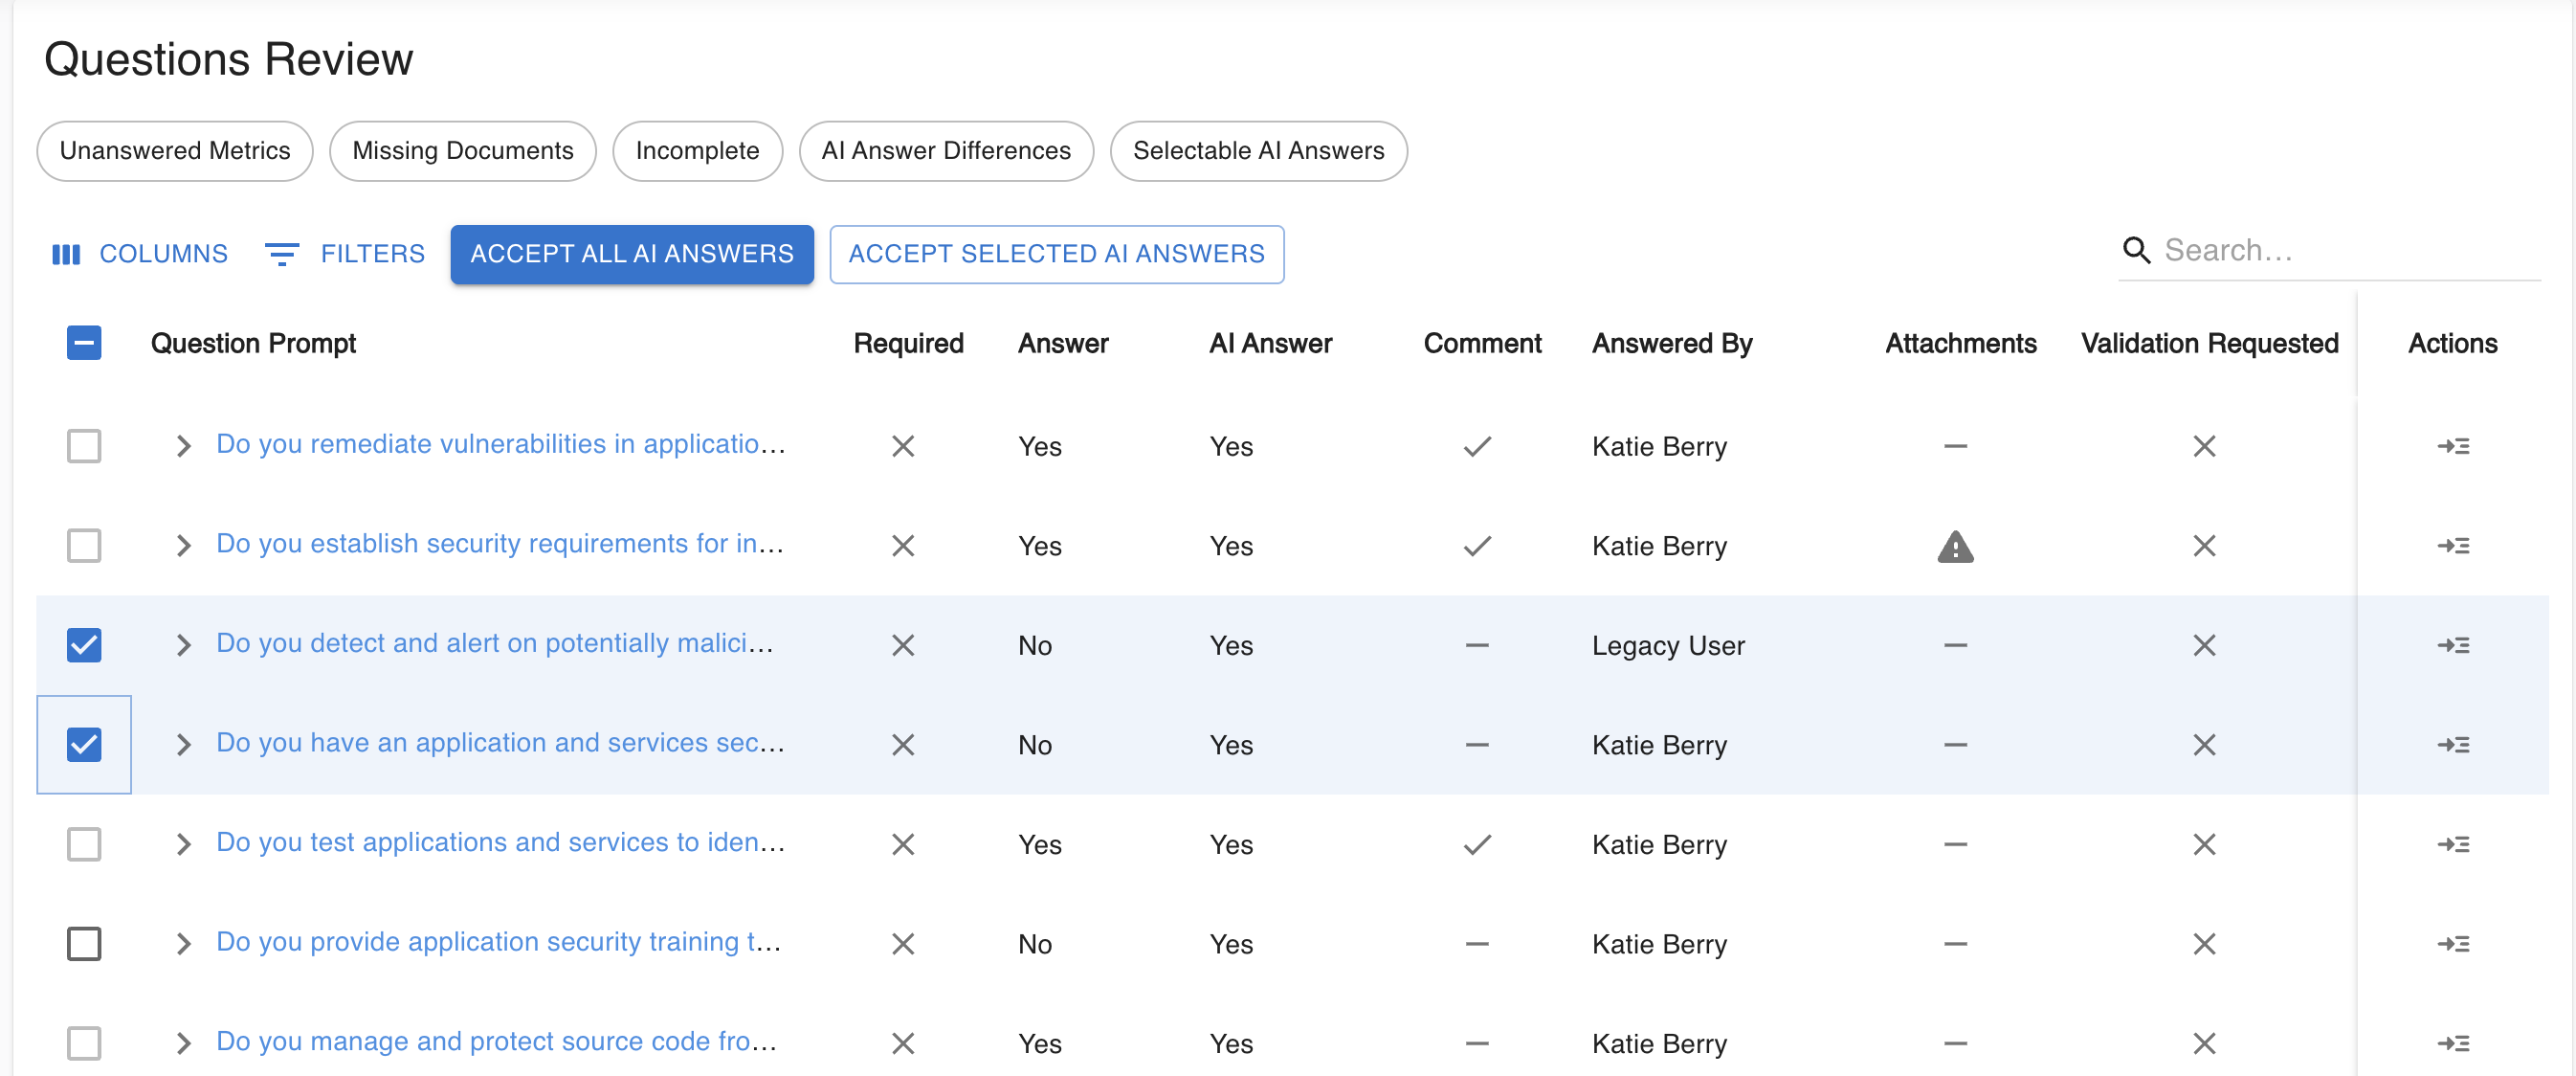This screenshot has height=1076, width=2576.
Task: Click Required X icon in test applications row
Action: click(903, 844)
